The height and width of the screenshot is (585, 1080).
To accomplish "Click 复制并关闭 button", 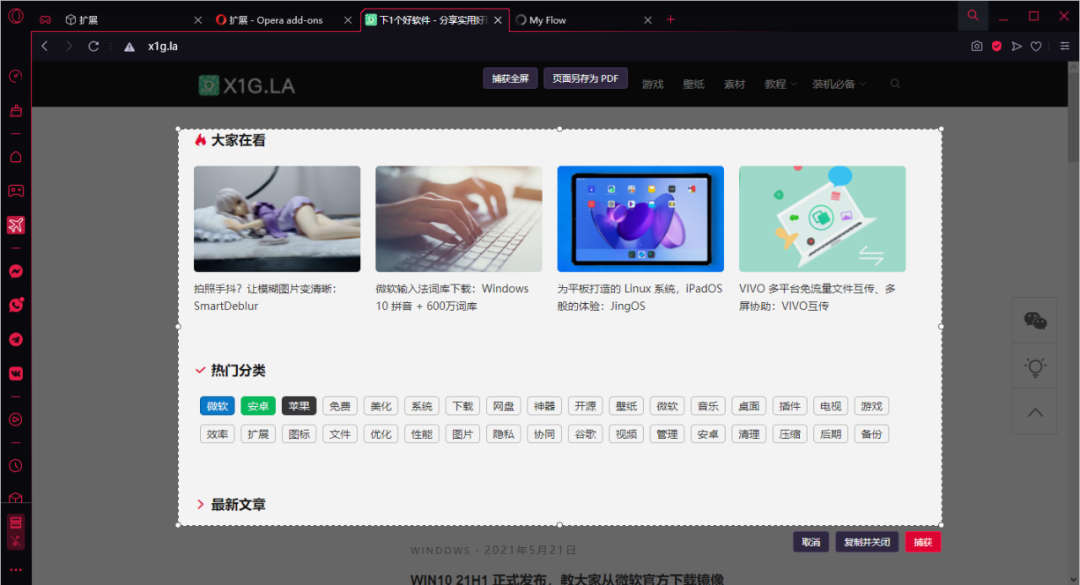I will 866,542.
